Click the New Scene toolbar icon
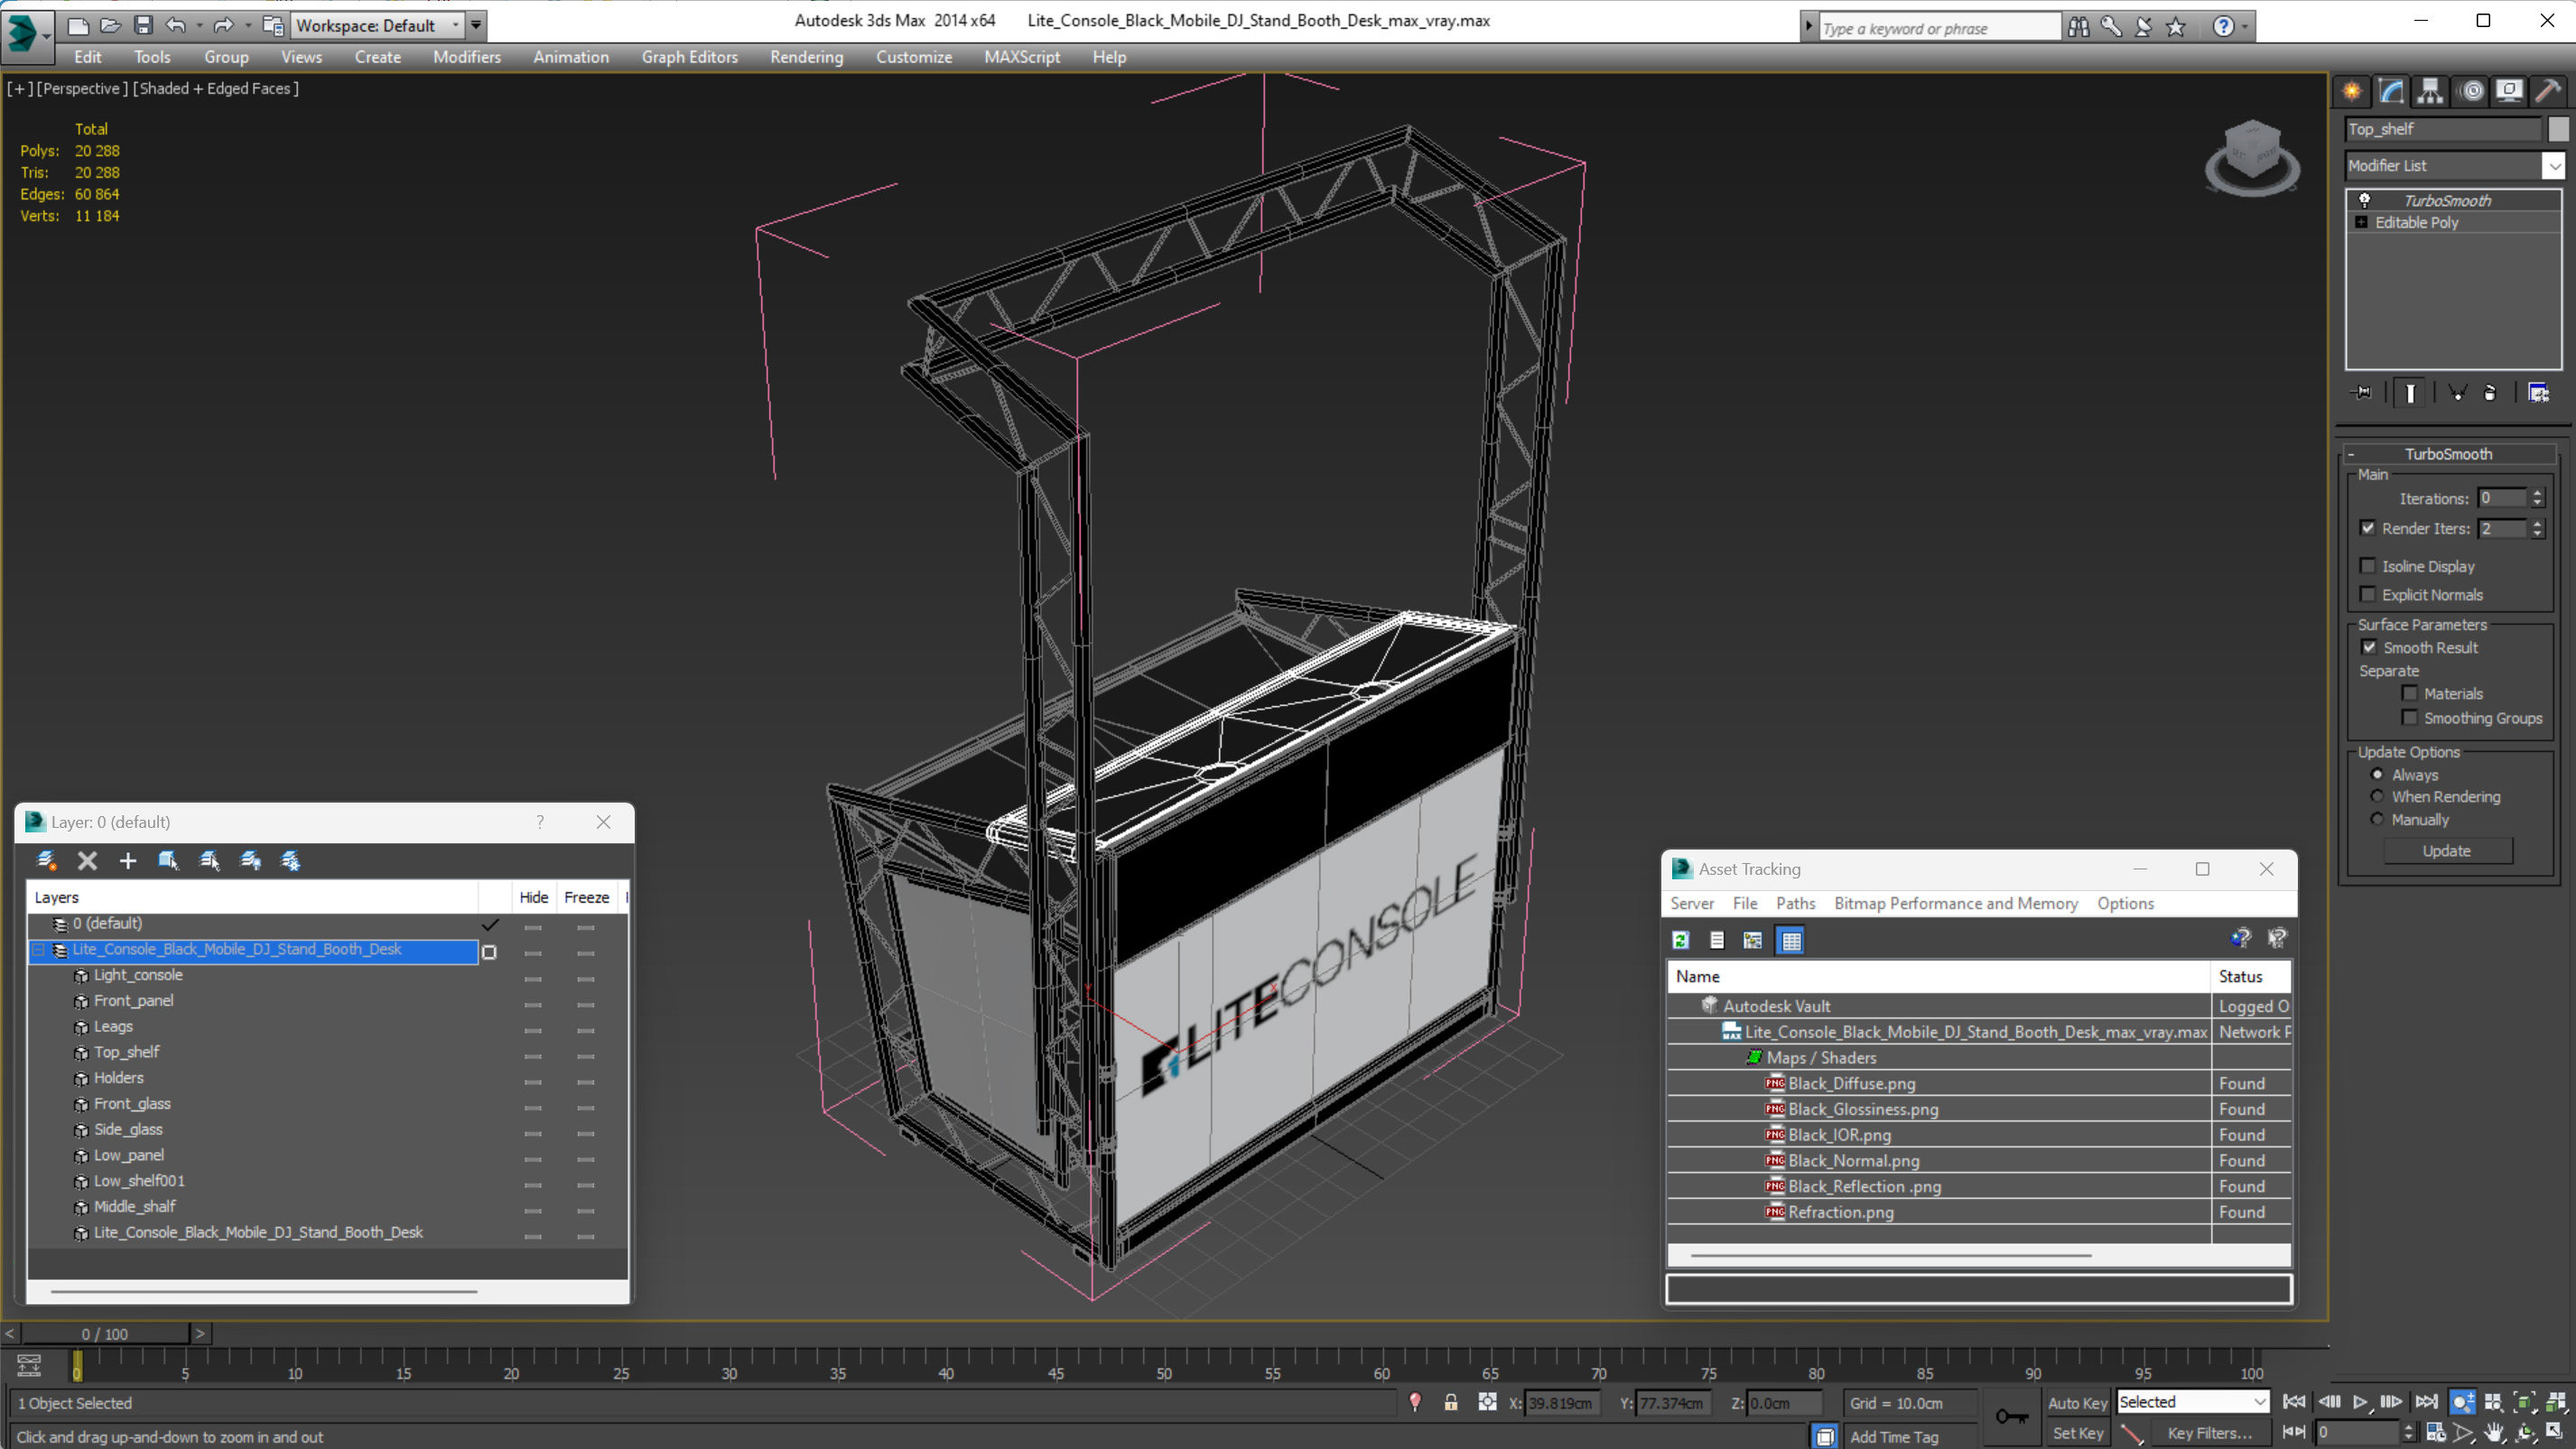The height and width of the screenshot is (1449, 2576). 78,25
